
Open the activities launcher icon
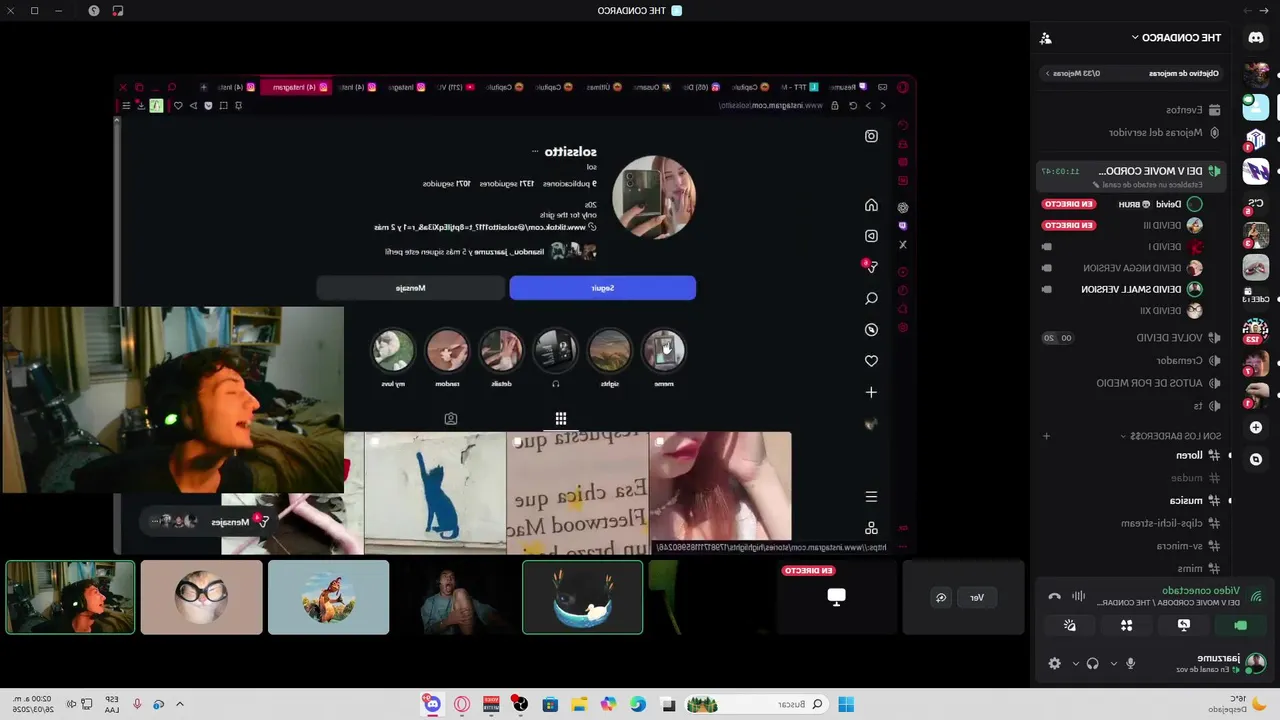pyautogui.click(x=1127, y=625)
